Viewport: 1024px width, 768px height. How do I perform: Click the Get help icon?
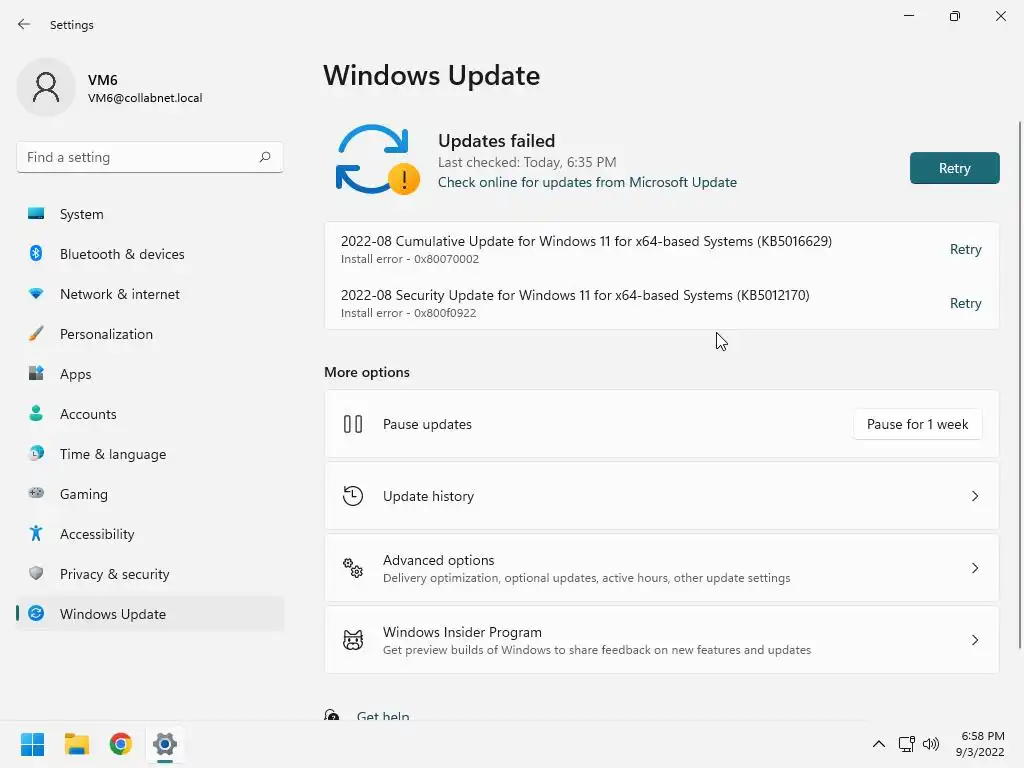click(x=332, y=716)
